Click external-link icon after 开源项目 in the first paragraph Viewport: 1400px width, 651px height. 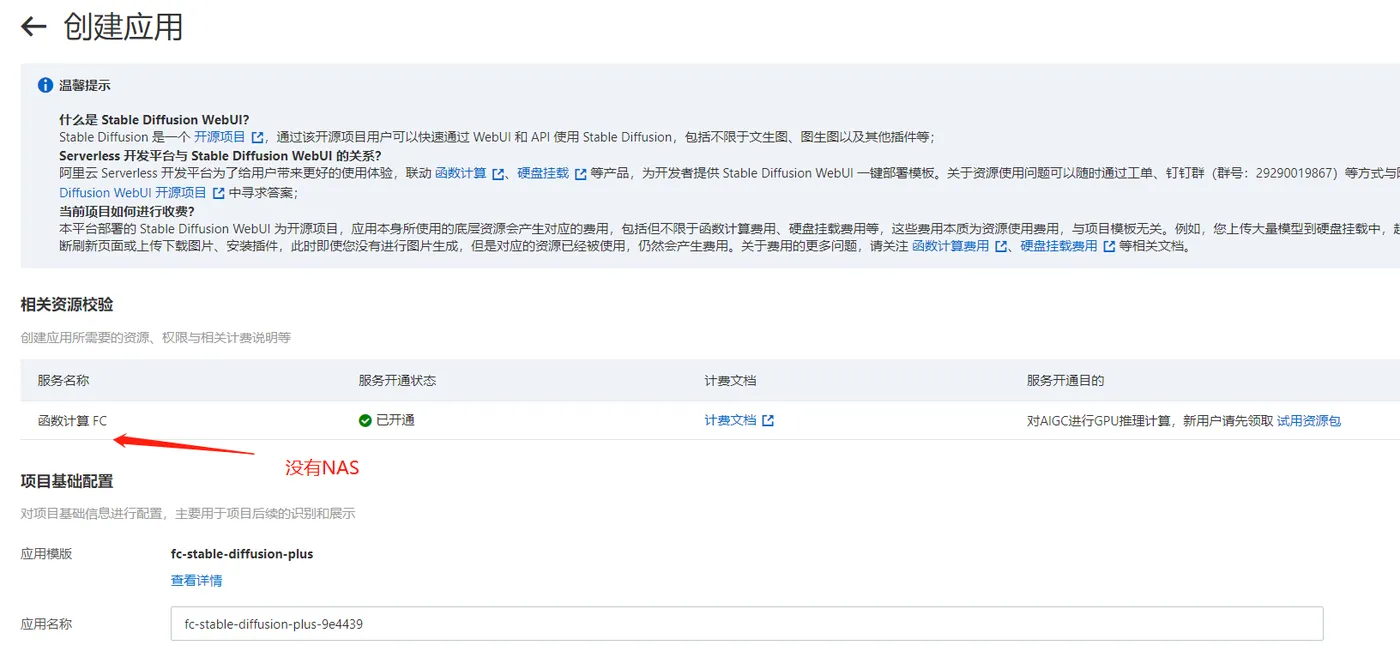[x=258, y=138]
